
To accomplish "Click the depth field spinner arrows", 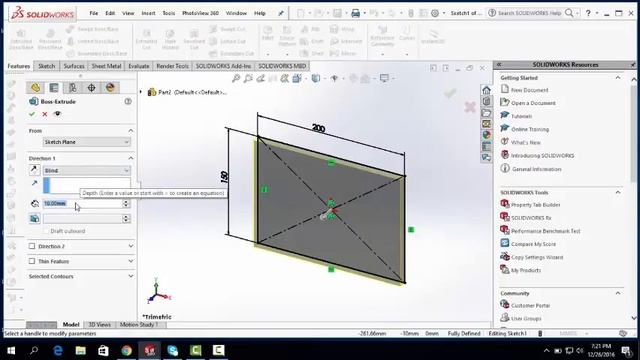I will coord(126,203).
